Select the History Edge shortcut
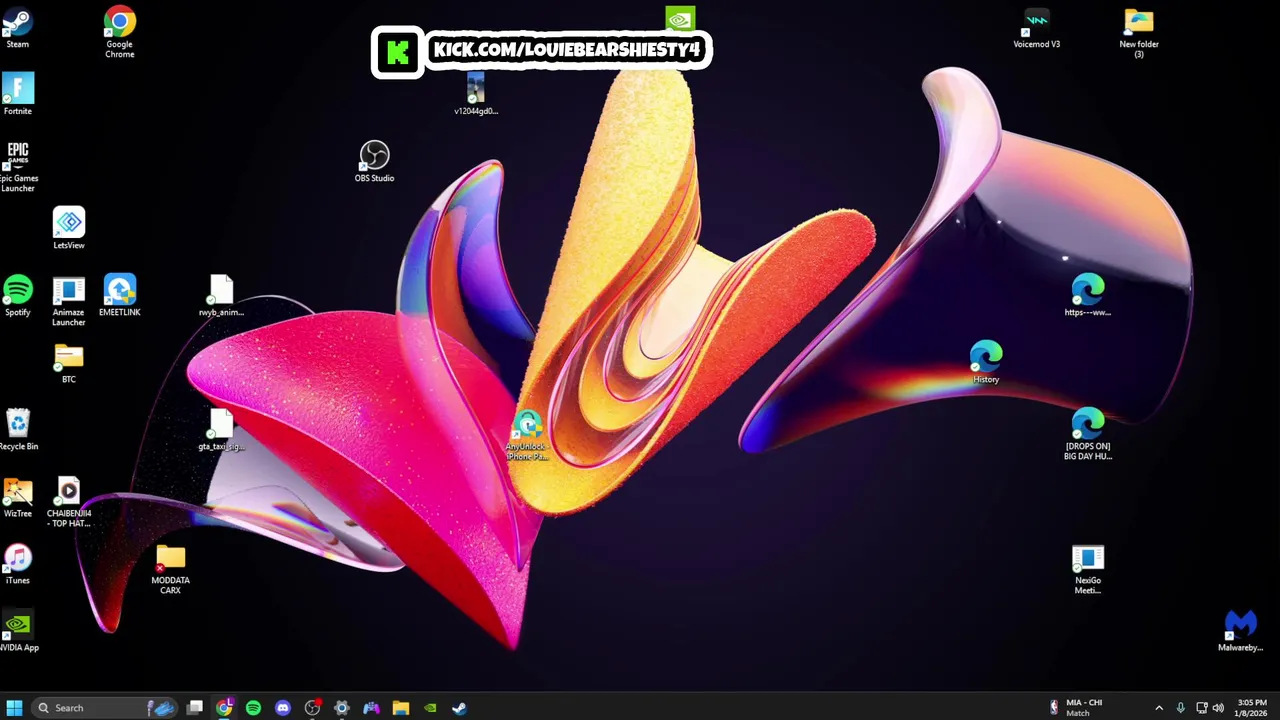Image resolution: width=1280 pixels, height=720 pixels. [986, 363]
